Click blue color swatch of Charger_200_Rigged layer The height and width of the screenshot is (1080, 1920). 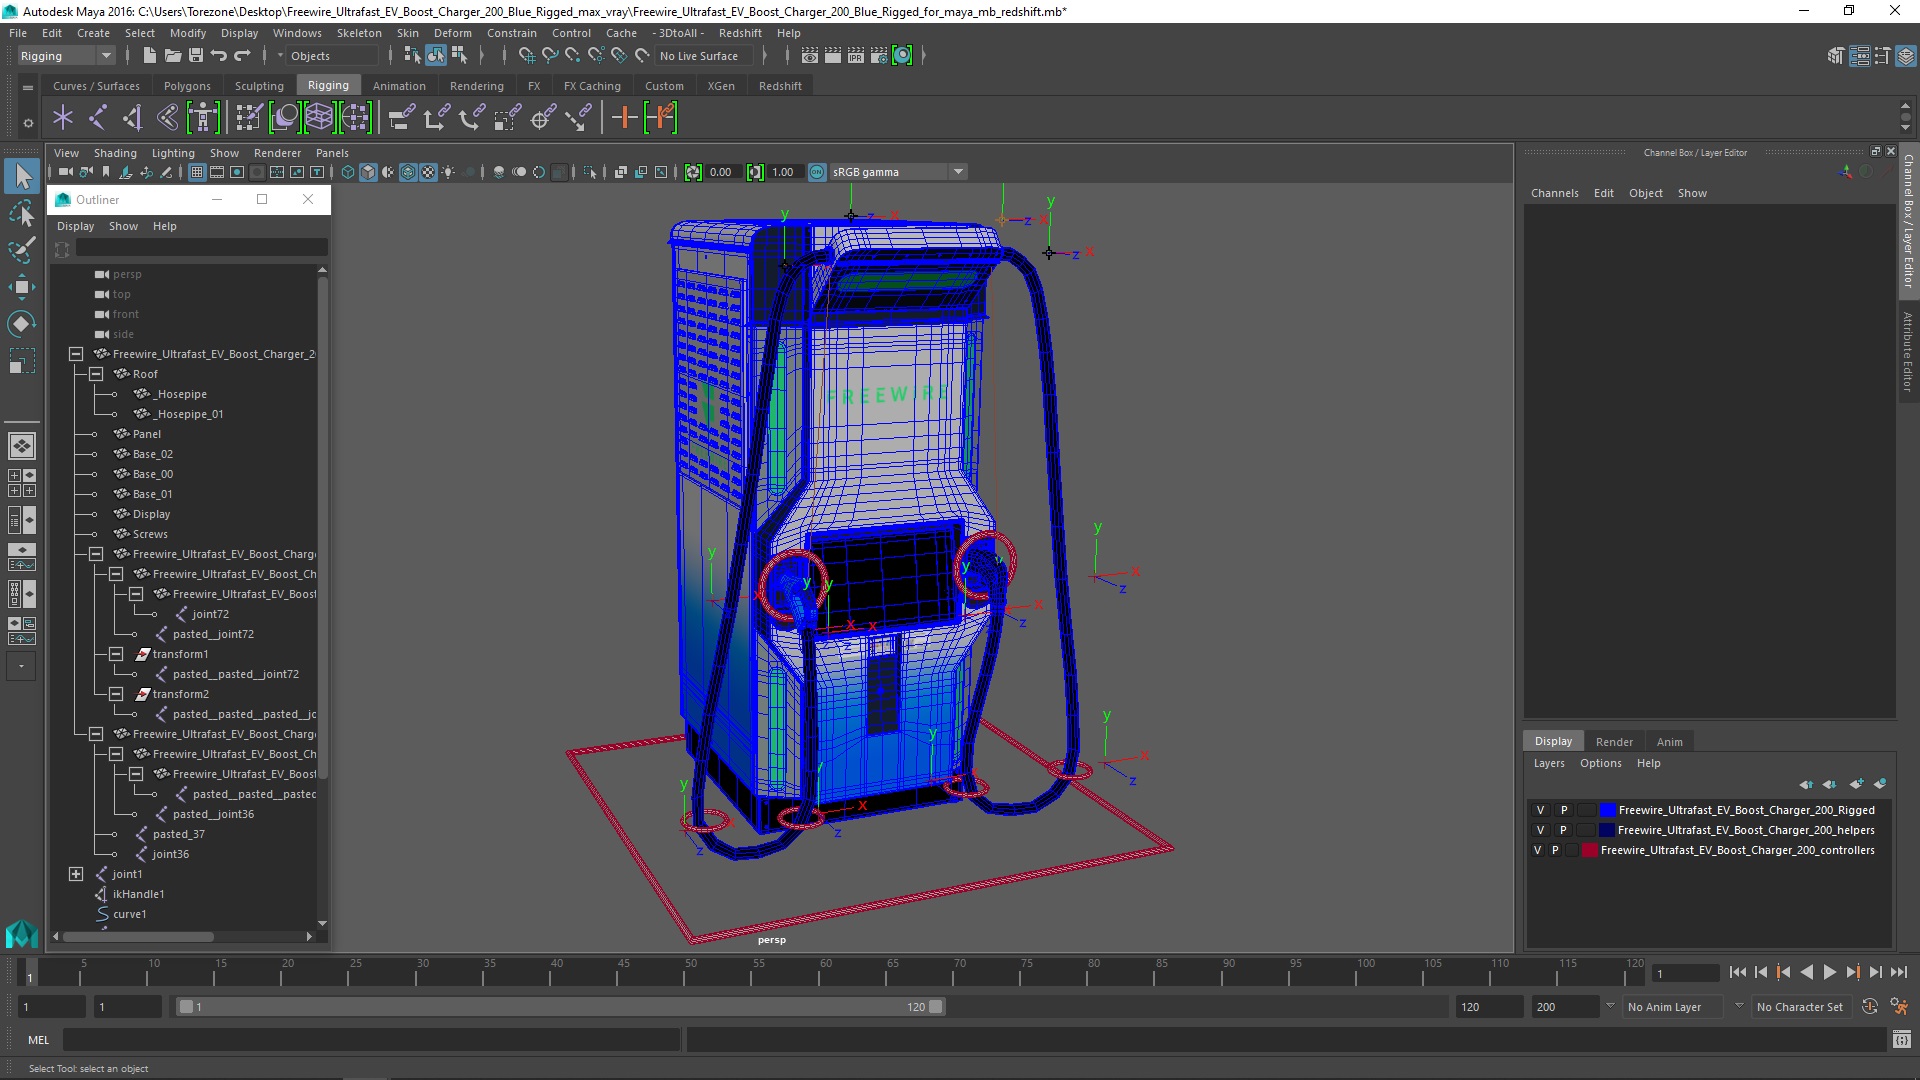(1607, 811)
